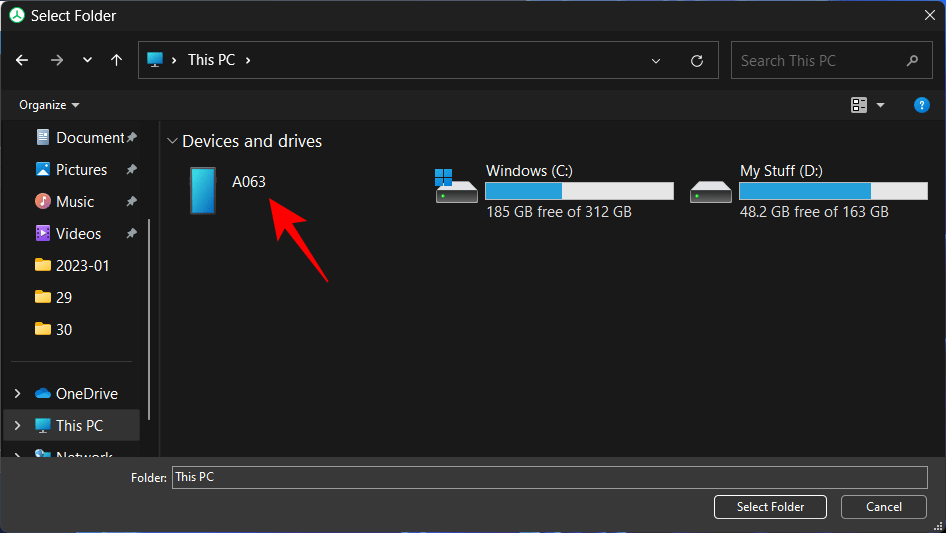Go up one folder level arrow
Viewport: 946px width, 533px height.
click(x=116, y=60)
